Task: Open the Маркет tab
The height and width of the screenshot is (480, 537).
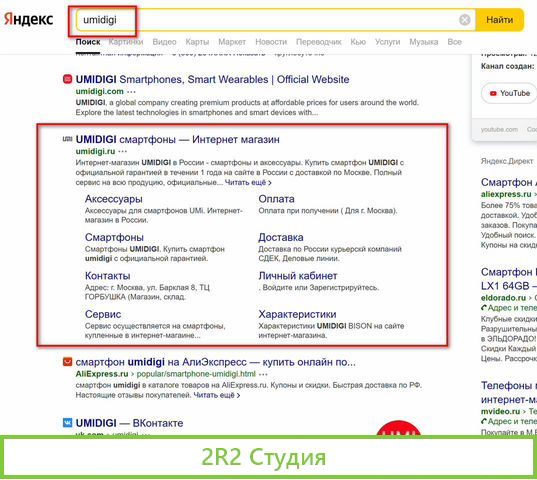Action: point(232,42)
